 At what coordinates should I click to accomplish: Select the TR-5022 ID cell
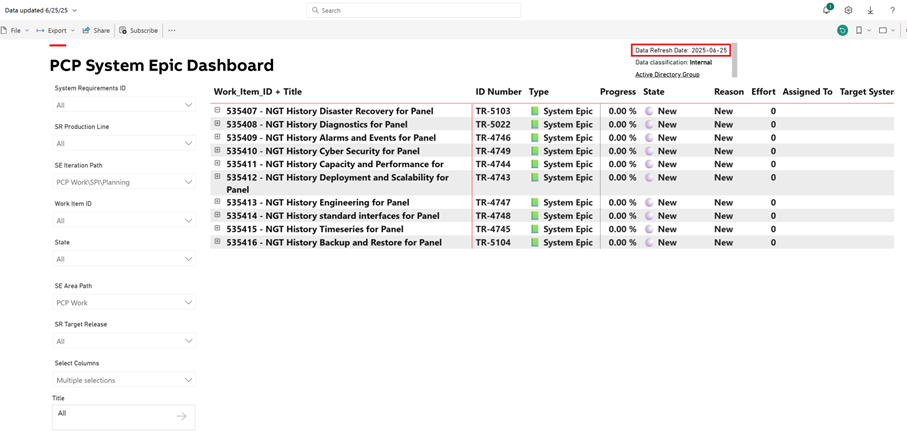coord(493,124)
